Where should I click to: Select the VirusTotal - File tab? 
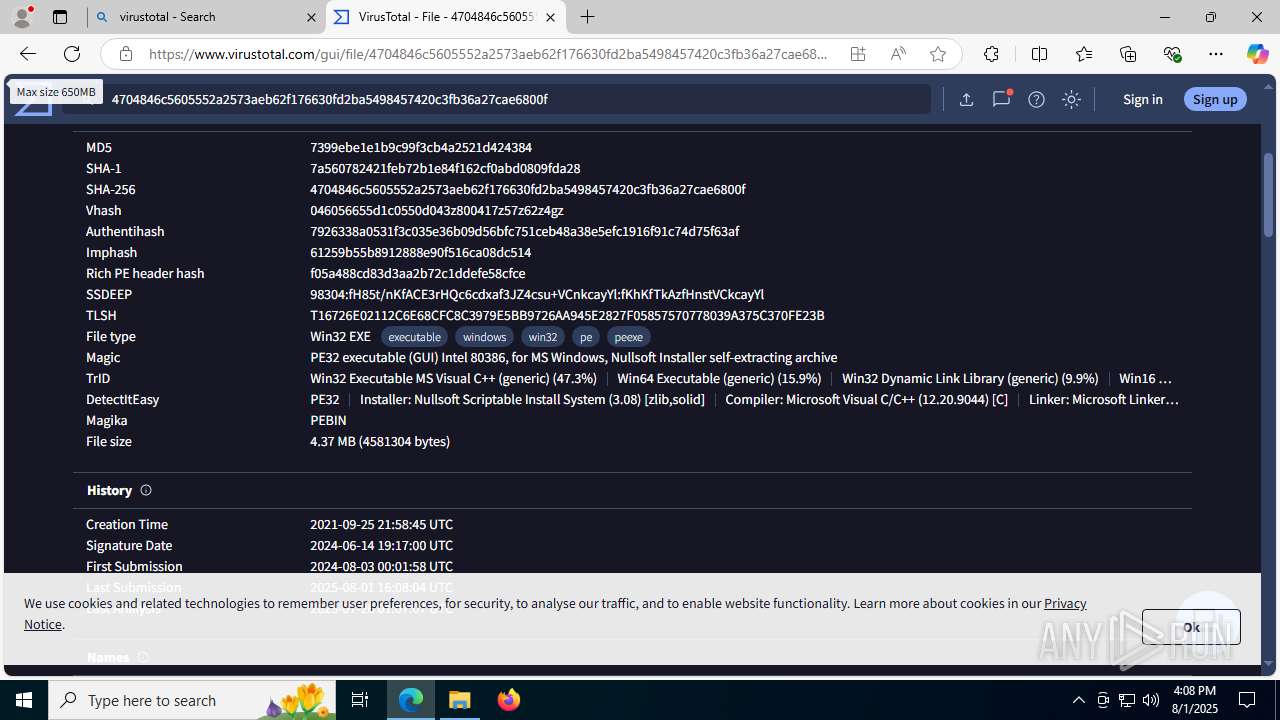click(446, 17)
